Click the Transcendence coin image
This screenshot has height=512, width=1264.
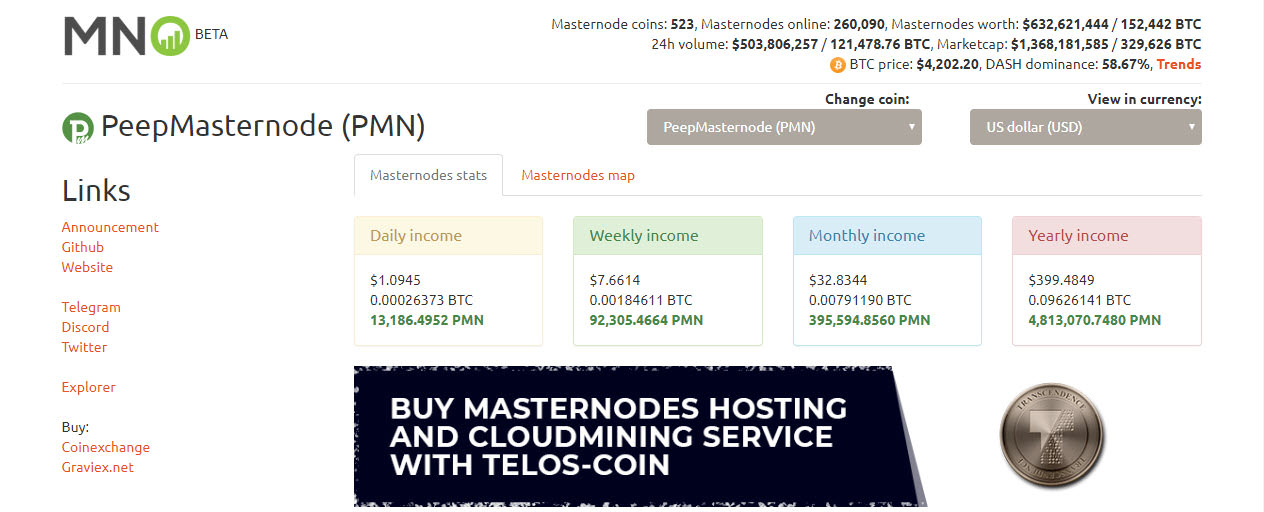[x=1054, y=433]
